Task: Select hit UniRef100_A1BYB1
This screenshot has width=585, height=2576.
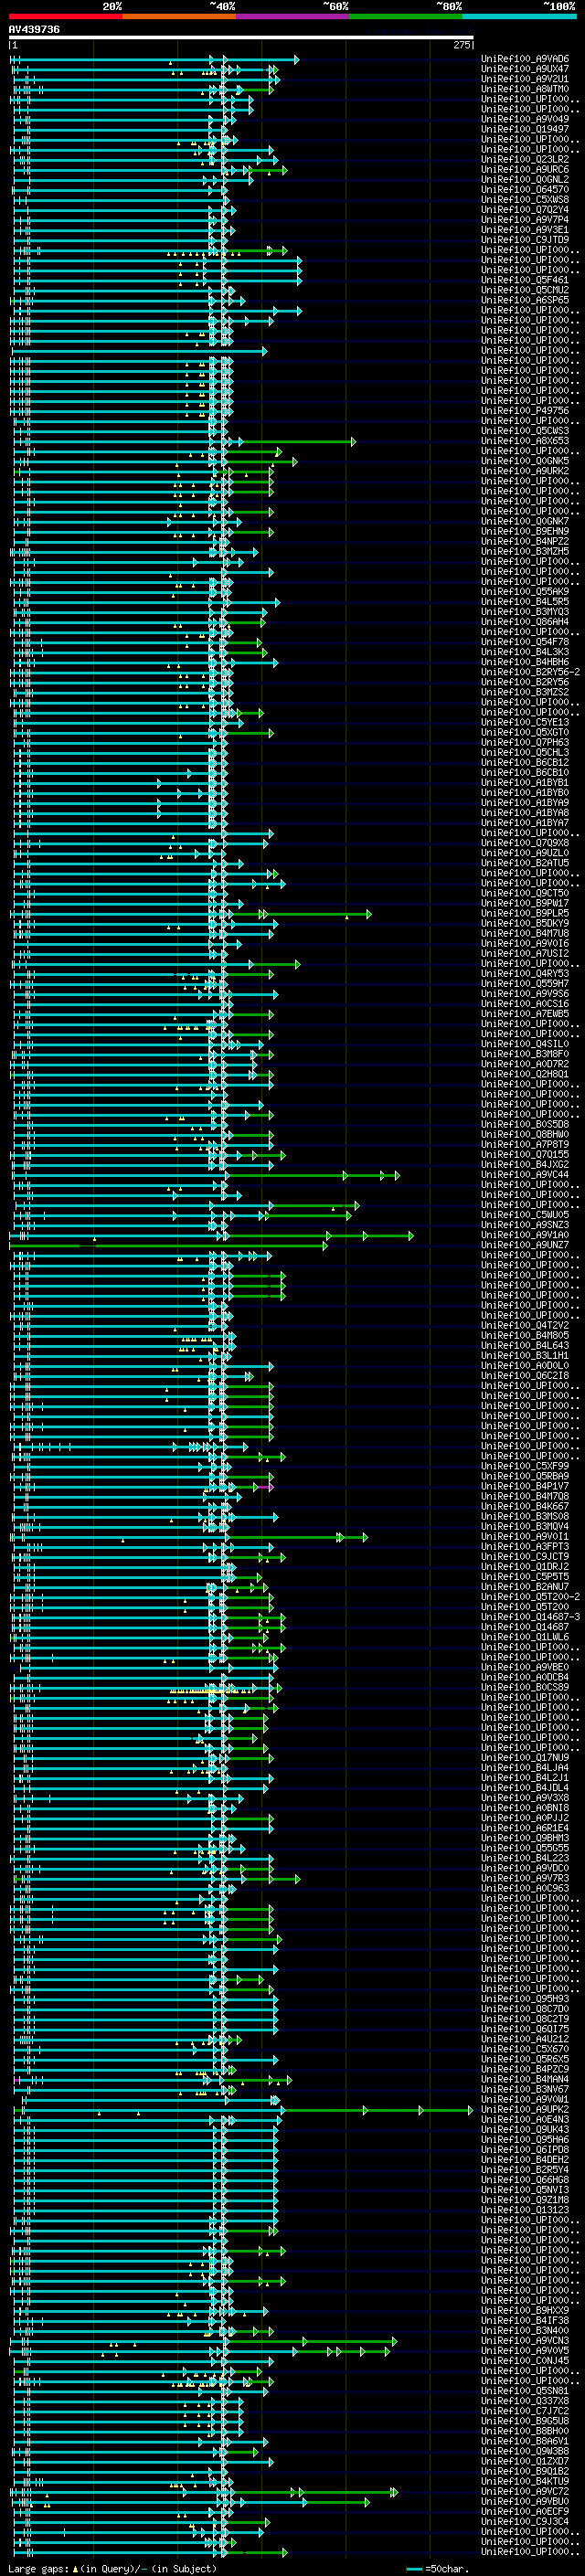Action: pyautogui.click(x=525, y=782)
